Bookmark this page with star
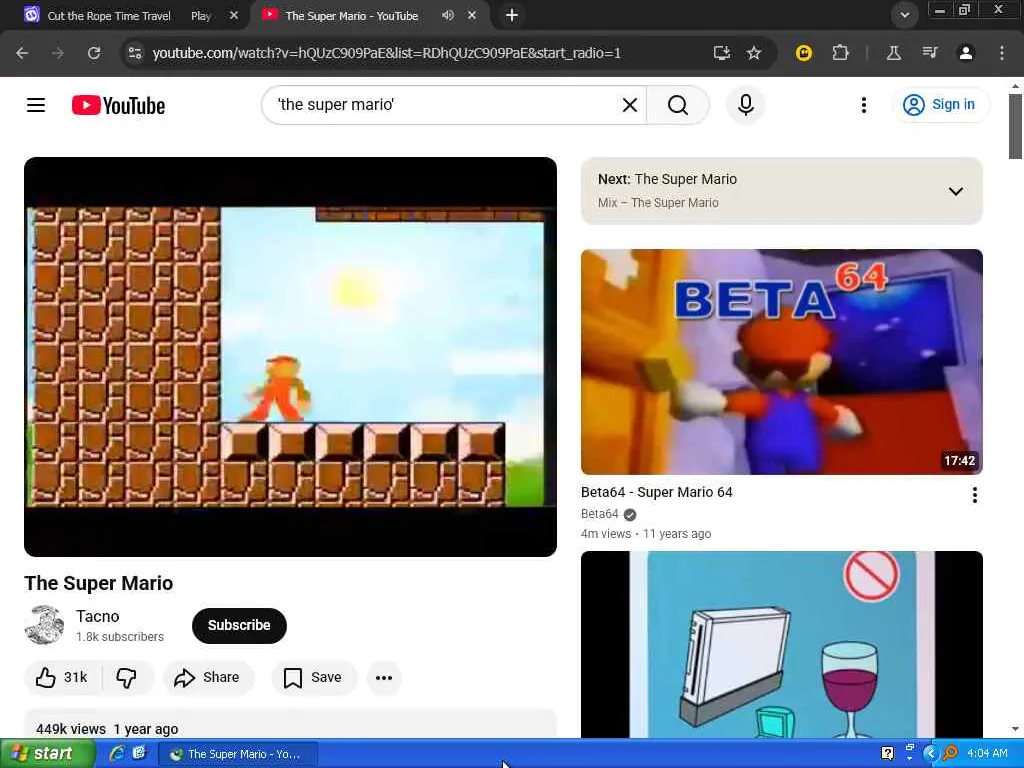The image size is (1024, 768). click(x=754, y=53)
